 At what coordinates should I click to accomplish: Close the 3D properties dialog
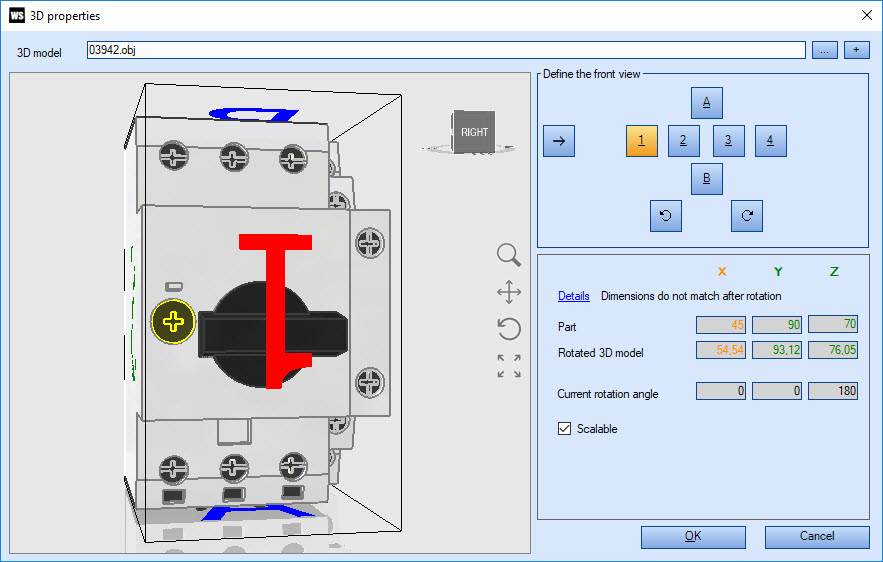pyautogui.click(x=867, y=15)
